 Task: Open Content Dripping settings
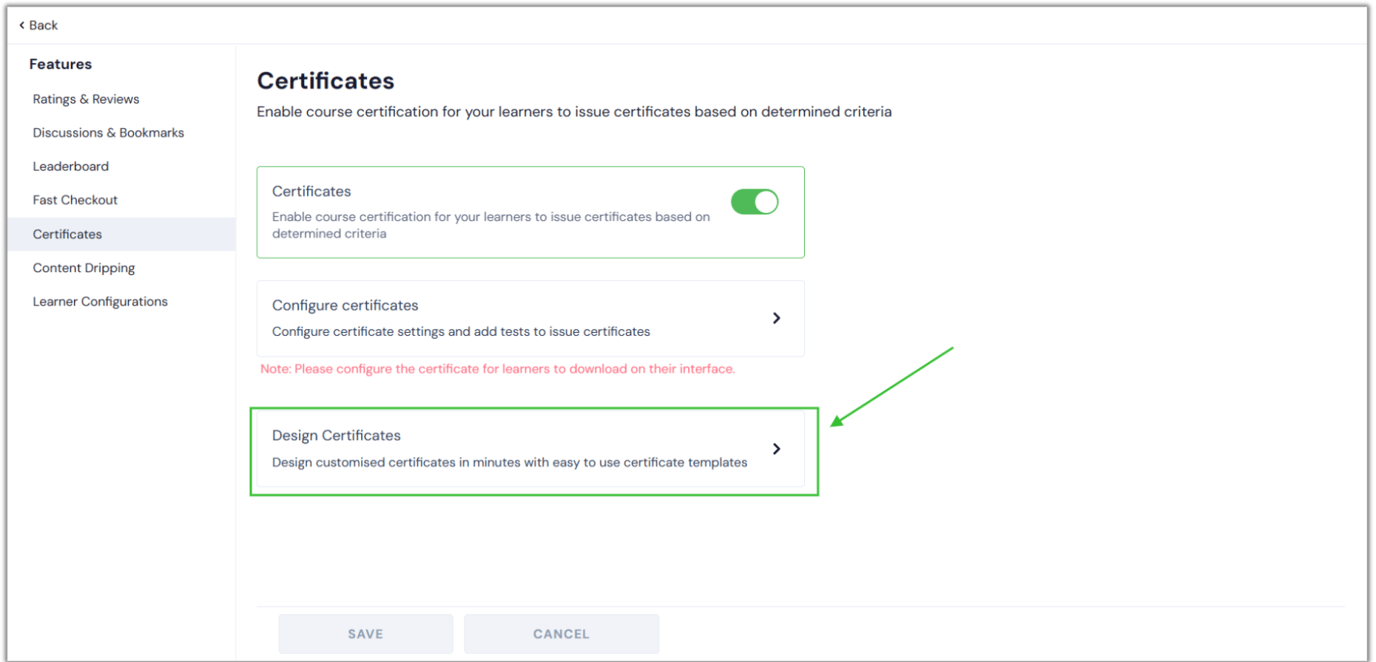tap(84, 267)
